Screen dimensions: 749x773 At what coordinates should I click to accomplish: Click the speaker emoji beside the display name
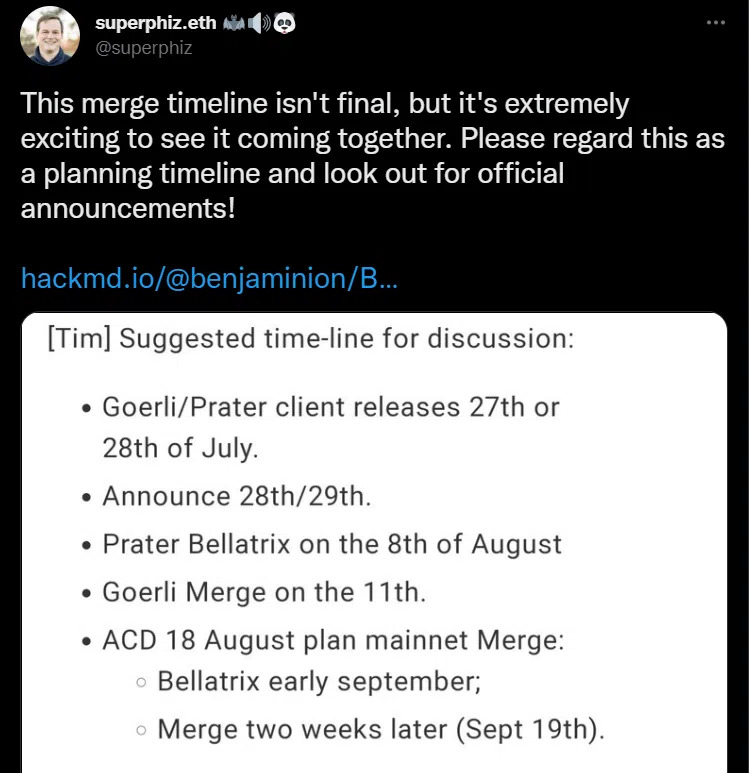(260, 23)
